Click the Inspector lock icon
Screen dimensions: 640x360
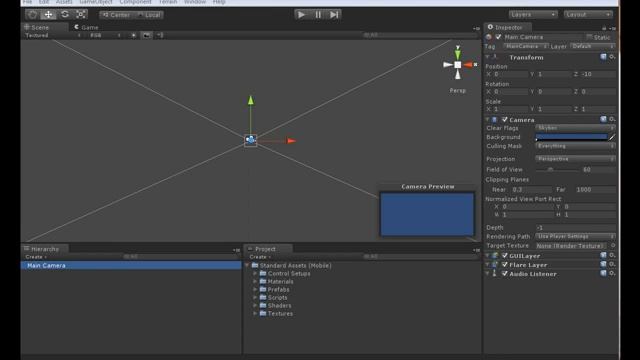pyautogui.click(x=604, y=28)
